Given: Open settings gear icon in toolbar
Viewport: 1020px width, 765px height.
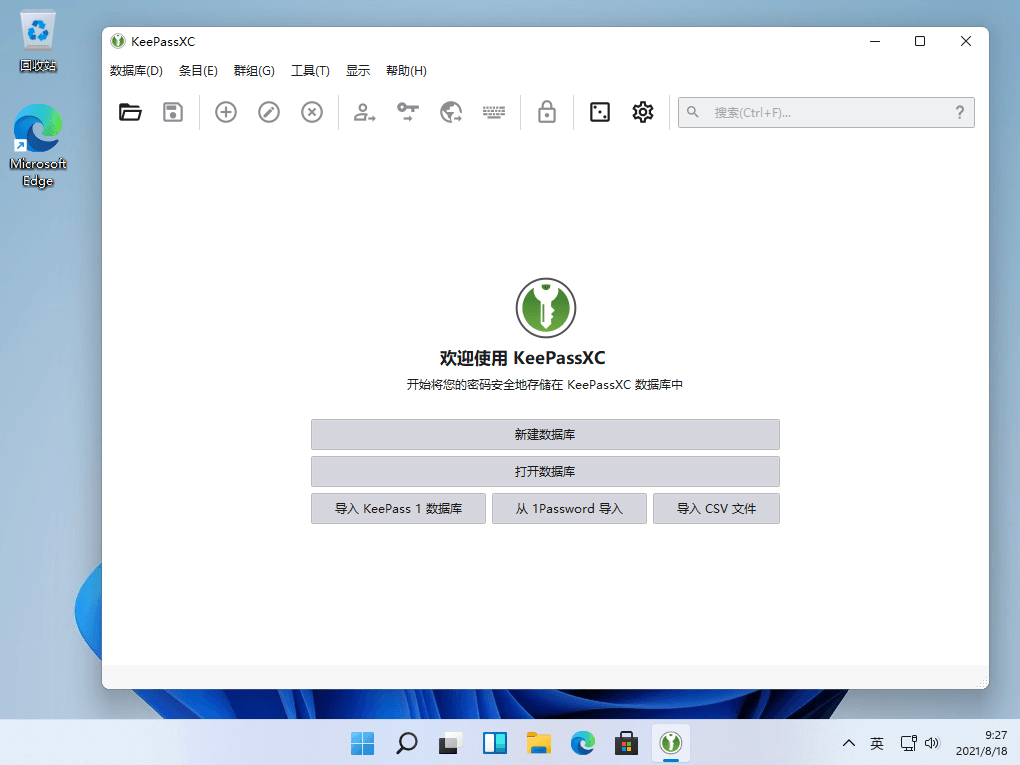Looking at the screenshot, I should tap(643, 113).
